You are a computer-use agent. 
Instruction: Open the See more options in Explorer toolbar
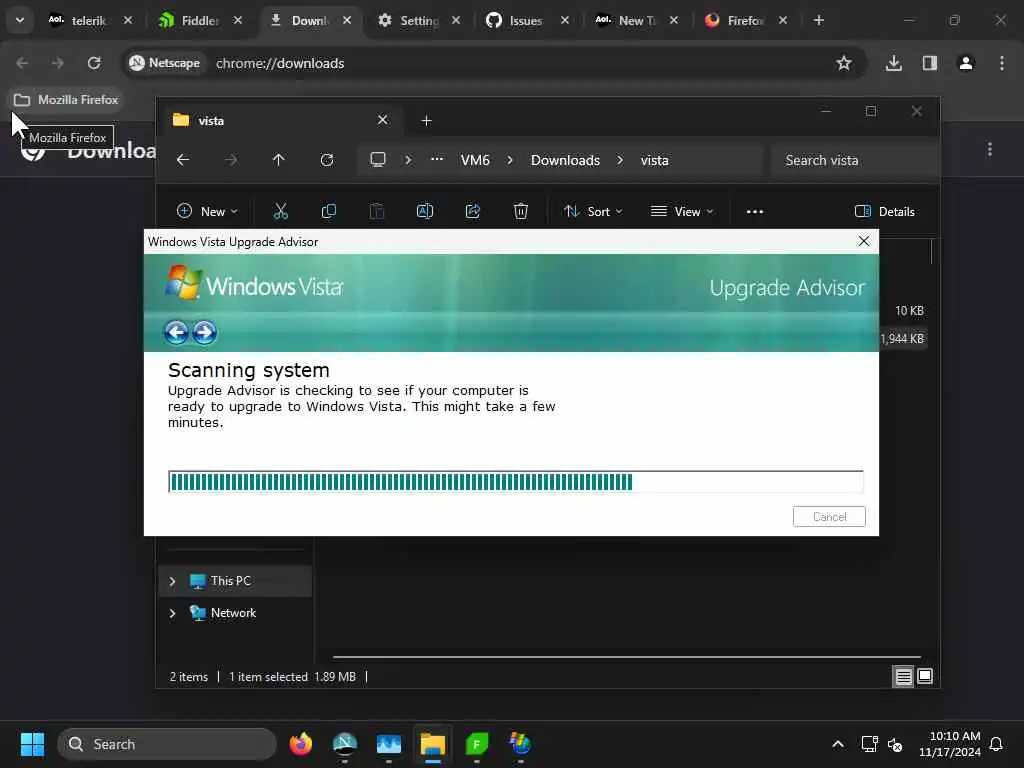[755, 211]
